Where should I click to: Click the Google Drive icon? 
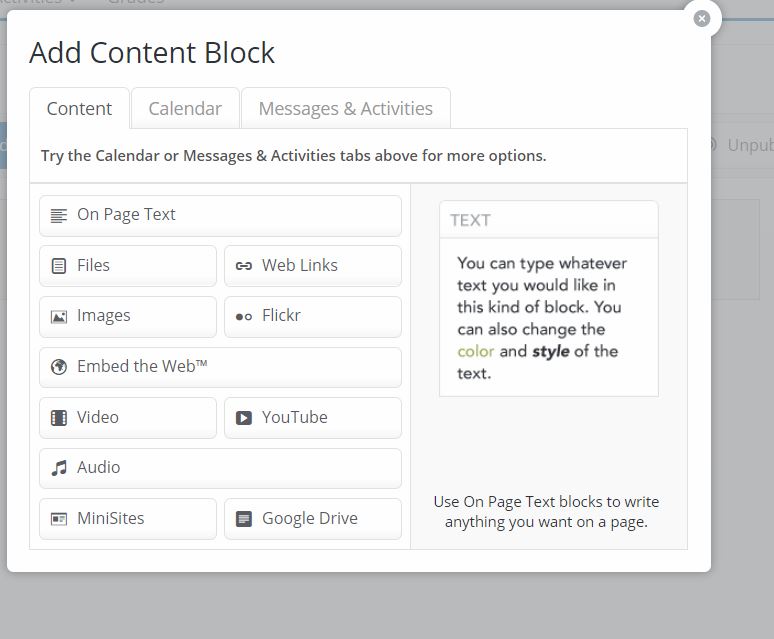tap(244, 519)
